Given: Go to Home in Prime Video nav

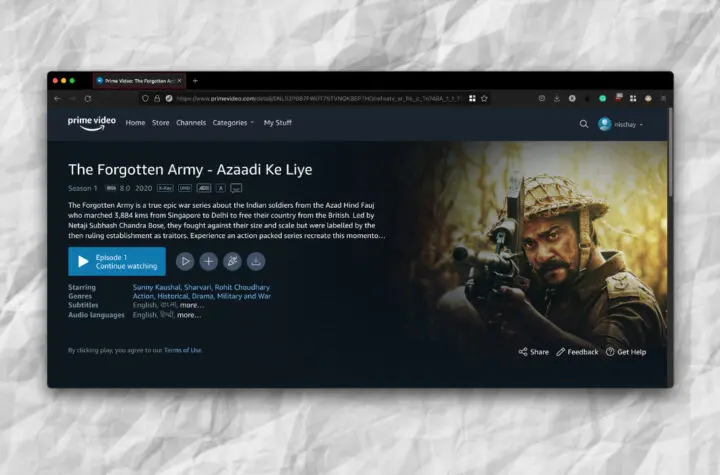Looking at the screenshot, I should (135, 123).
